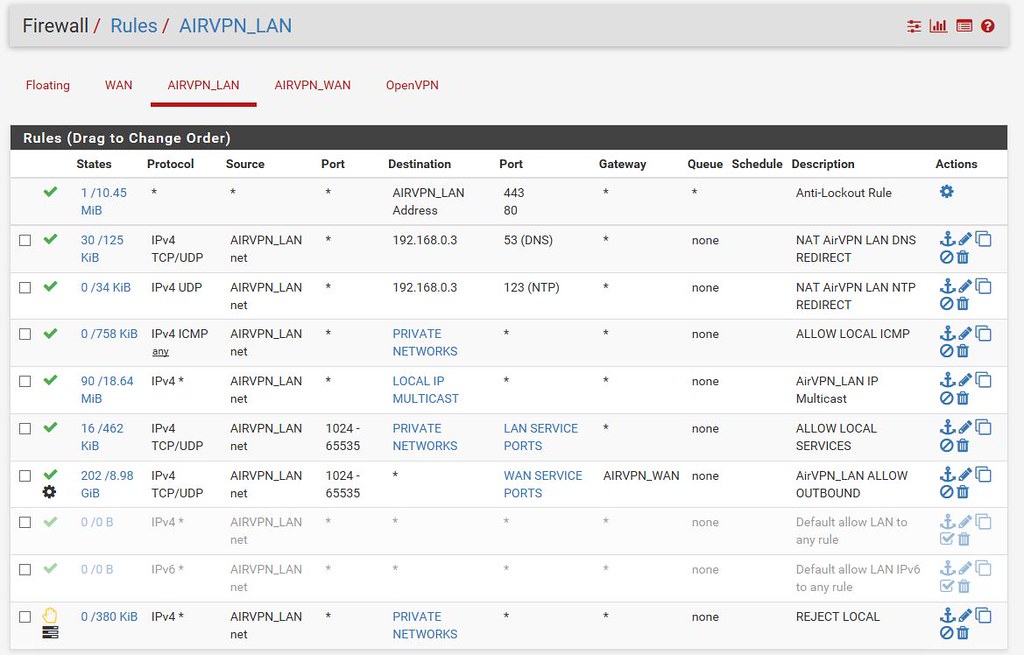Open Anti-Lockout Rule settings gear icon
Viewport: 1024px width, 655px height.
pos(946,191)
